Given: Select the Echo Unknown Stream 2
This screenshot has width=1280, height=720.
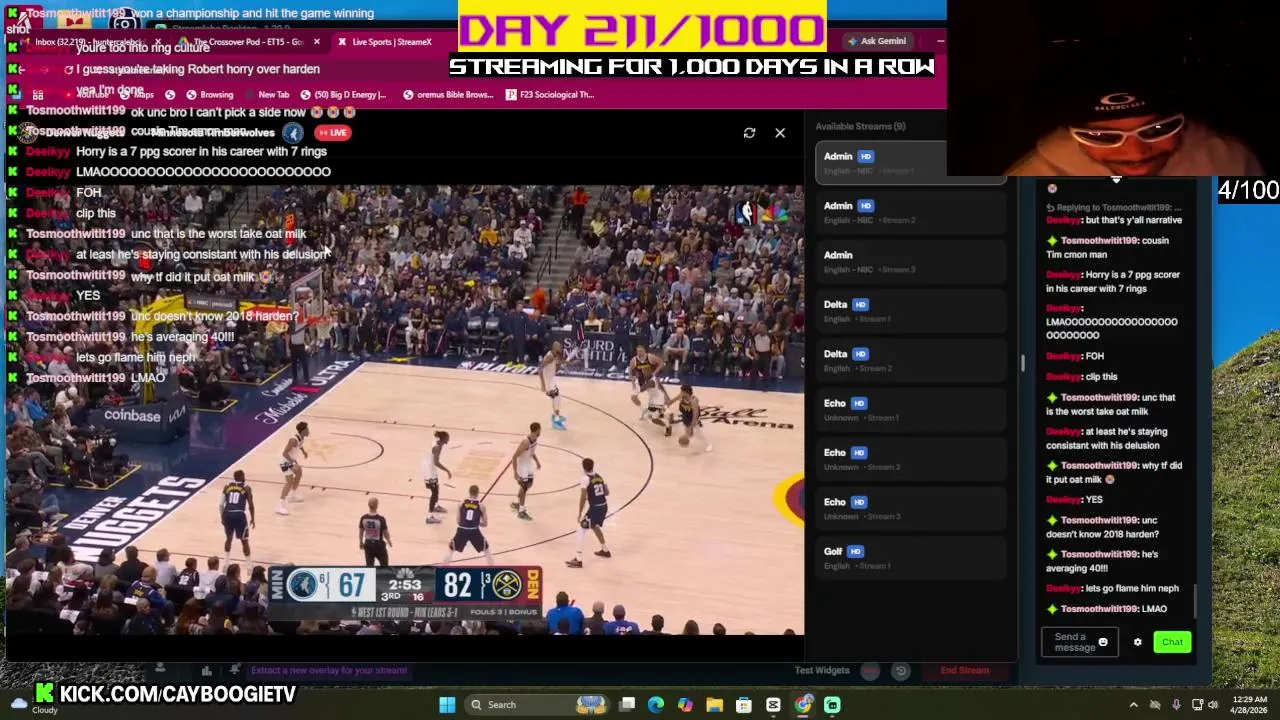Looking at the screenshot, I should (910, 459).
